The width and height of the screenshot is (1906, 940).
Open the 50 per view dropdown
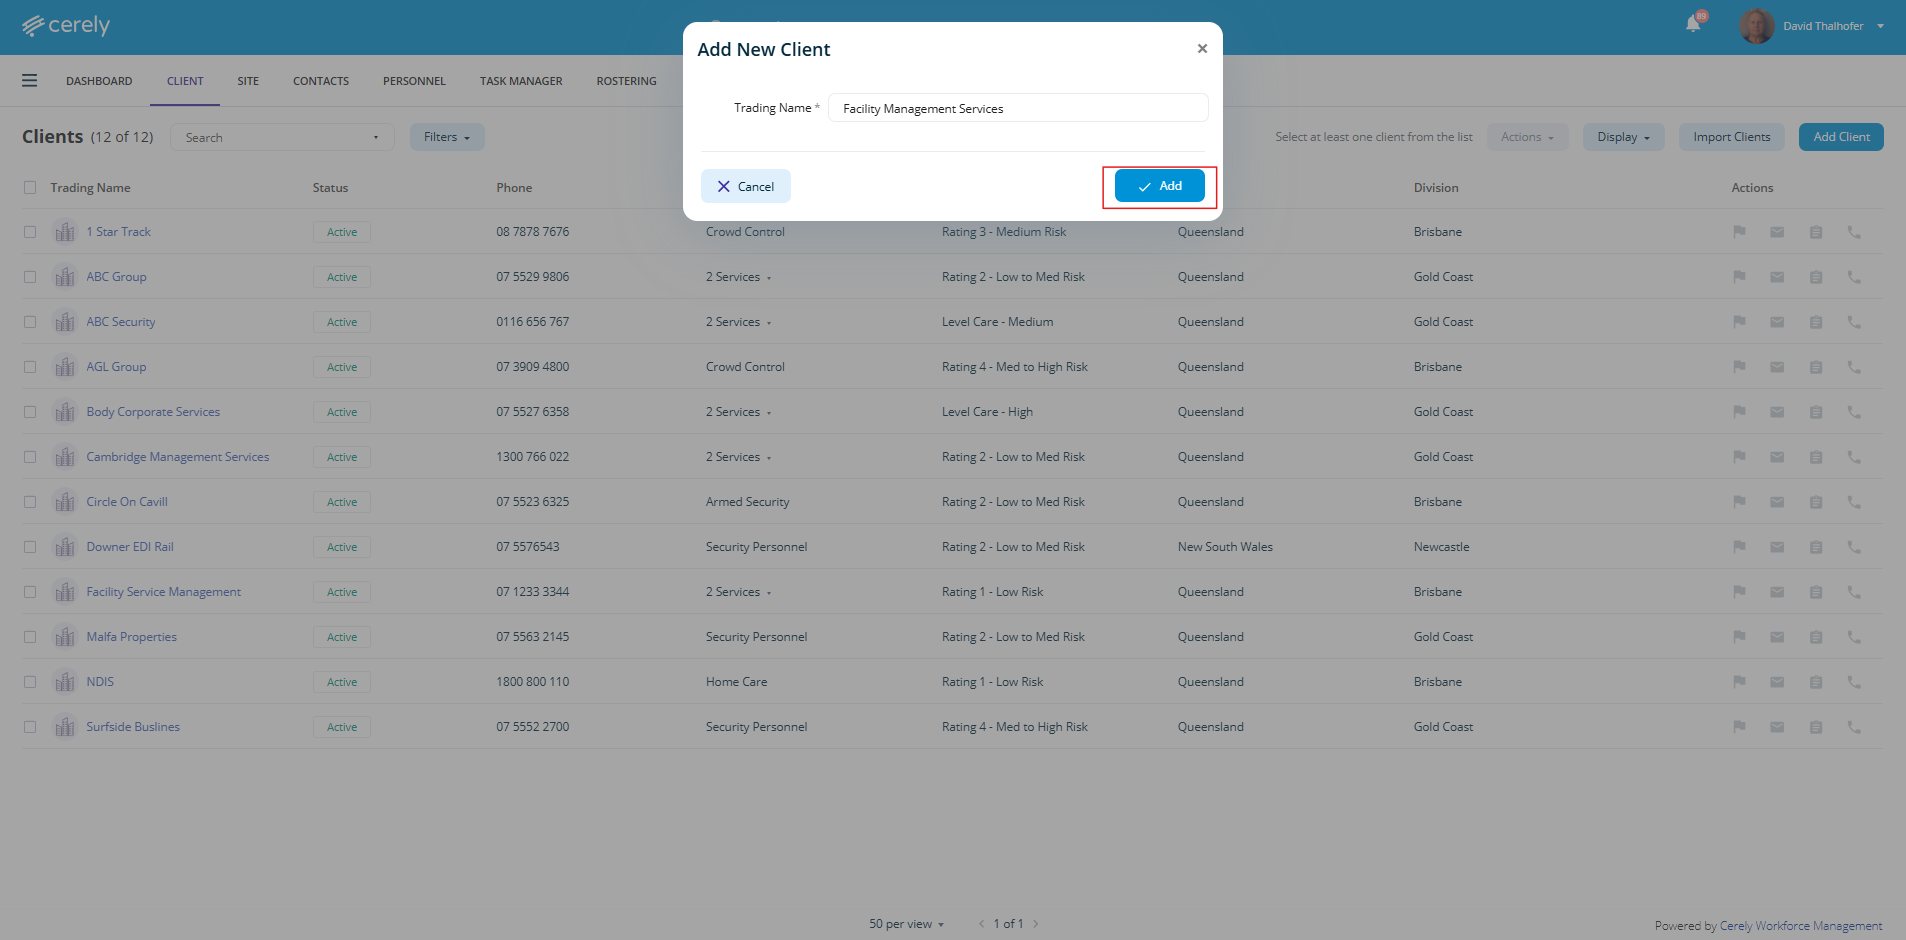pos(906,924)
